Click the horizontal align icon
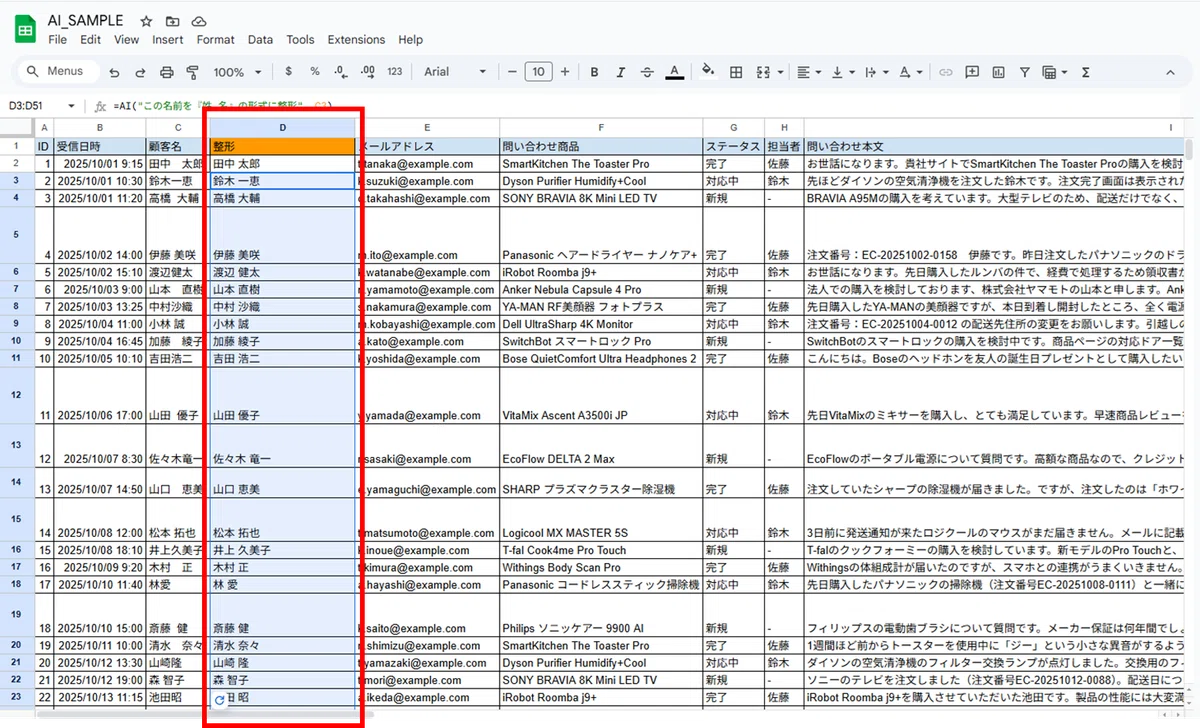Screen dimensions: 1200x728 (x=803, y=72)
